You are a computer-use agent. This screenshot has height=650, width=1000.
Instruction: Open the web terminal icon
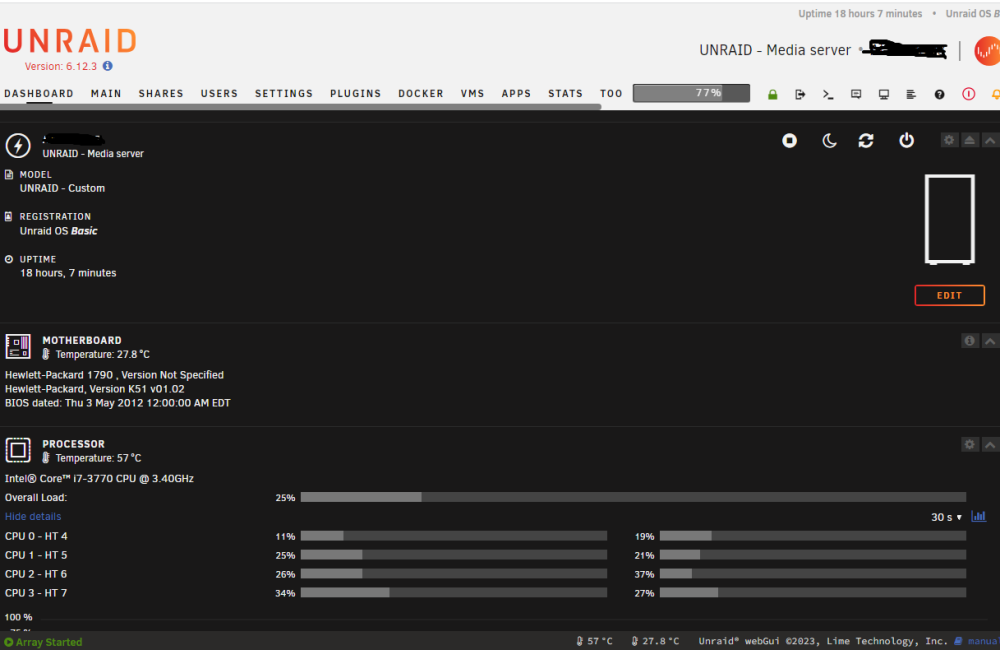tap(828, 94)
